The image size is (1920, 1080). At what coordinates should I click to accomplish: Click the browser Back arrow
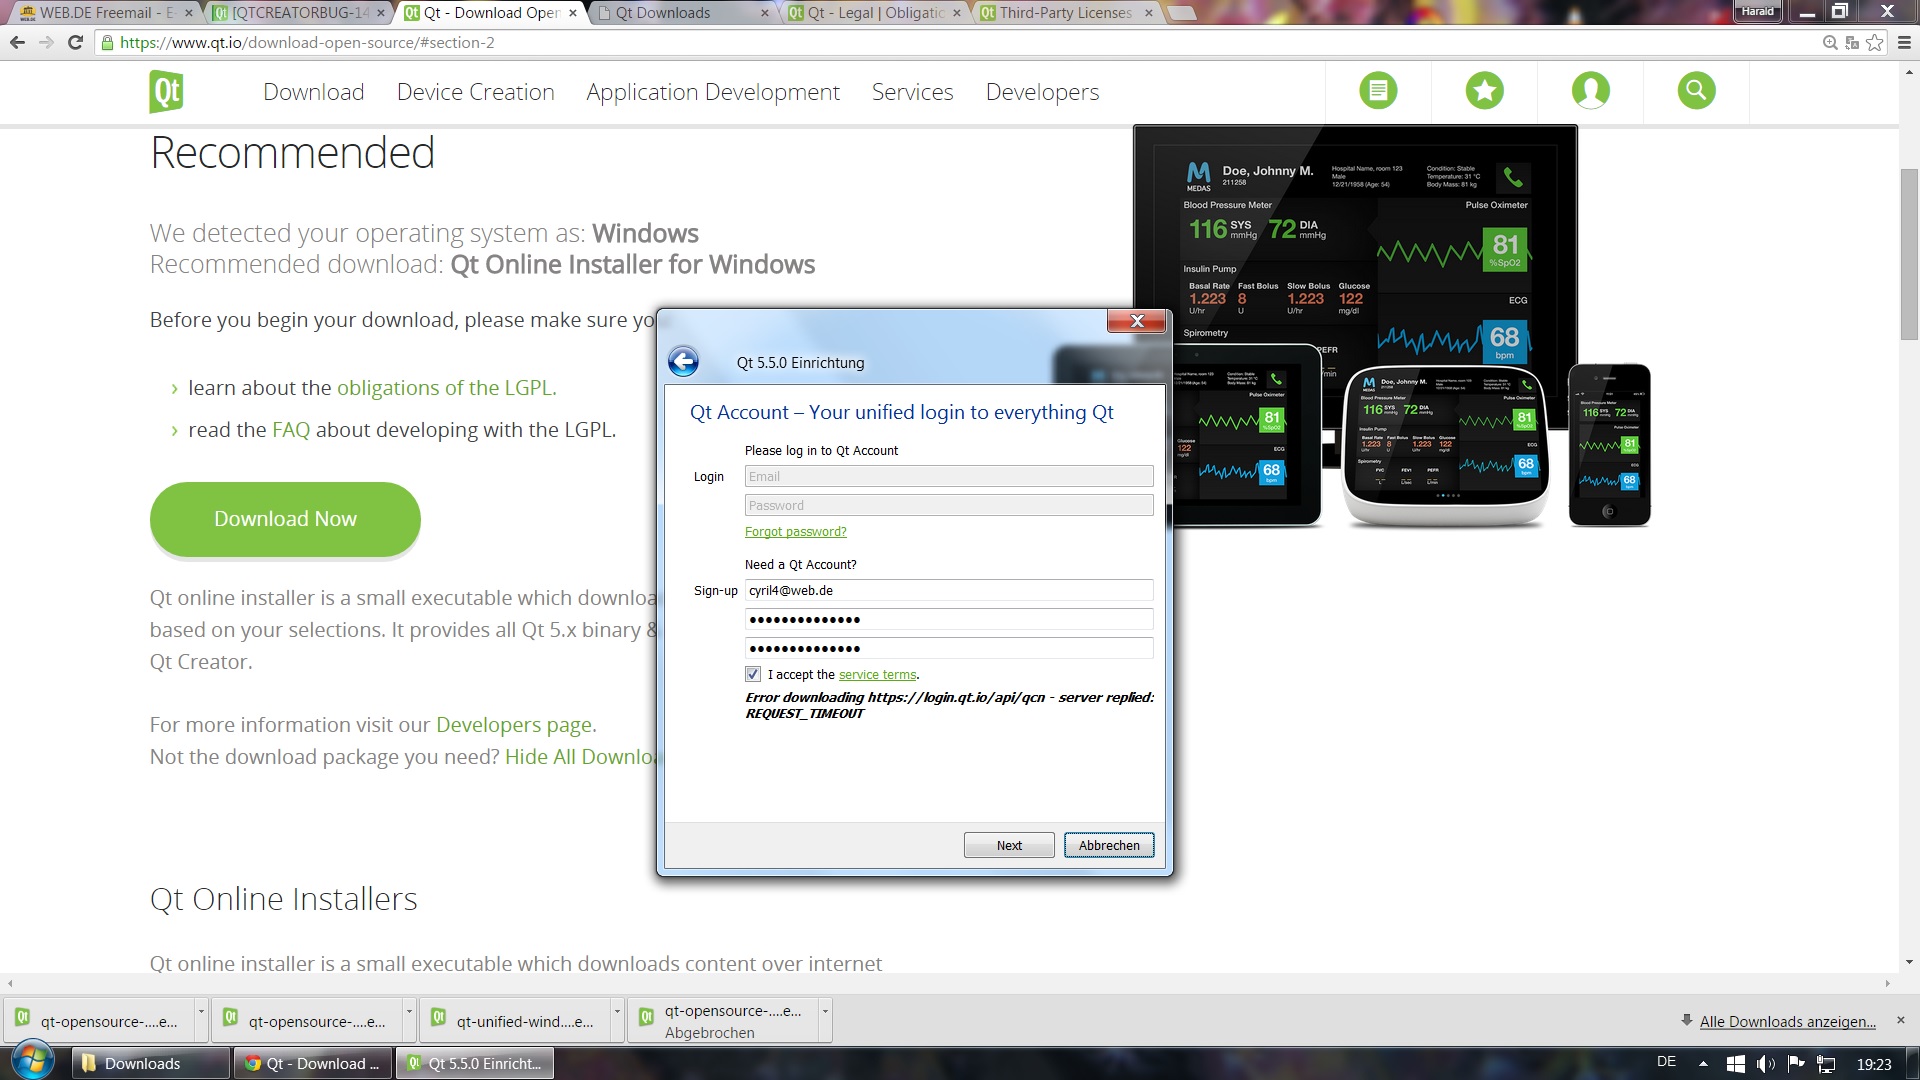[x=17, y=42]
